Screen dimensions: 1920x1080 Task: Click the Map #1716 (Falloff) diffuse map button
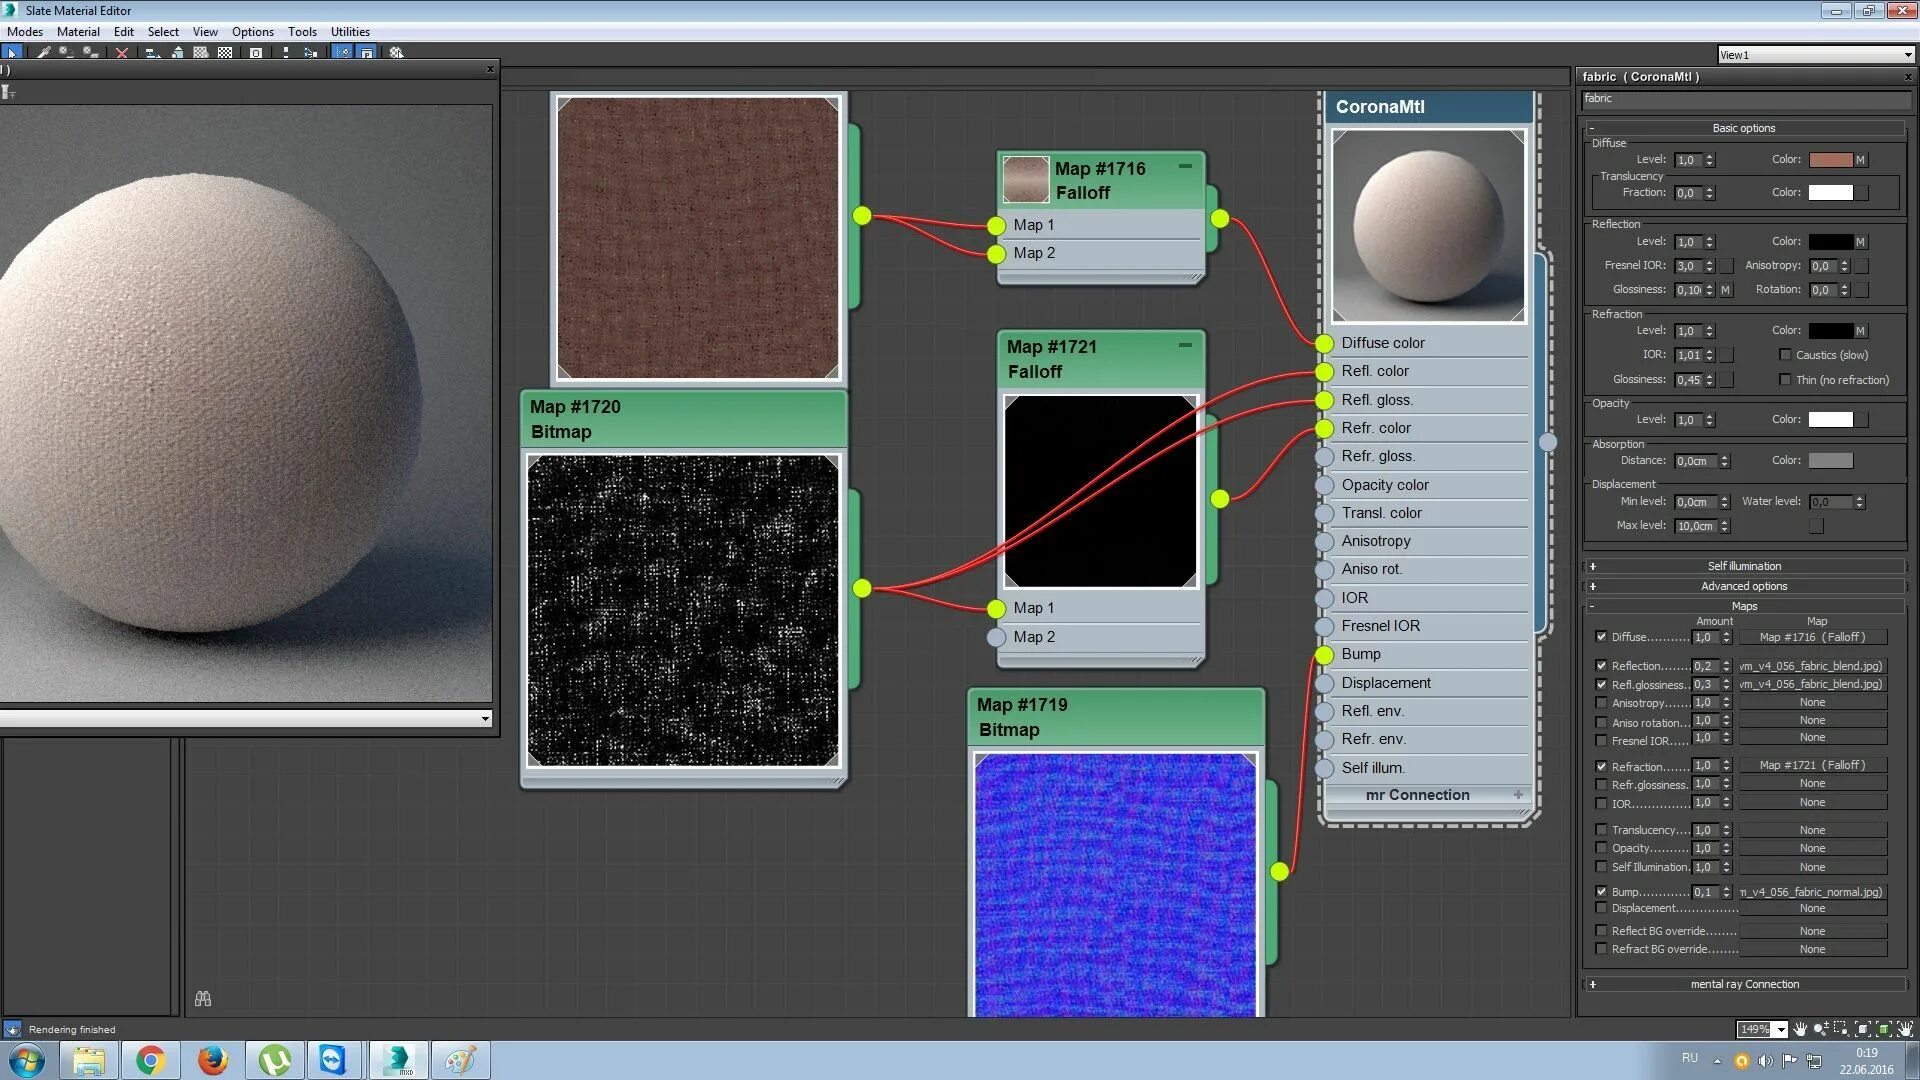1812,637
